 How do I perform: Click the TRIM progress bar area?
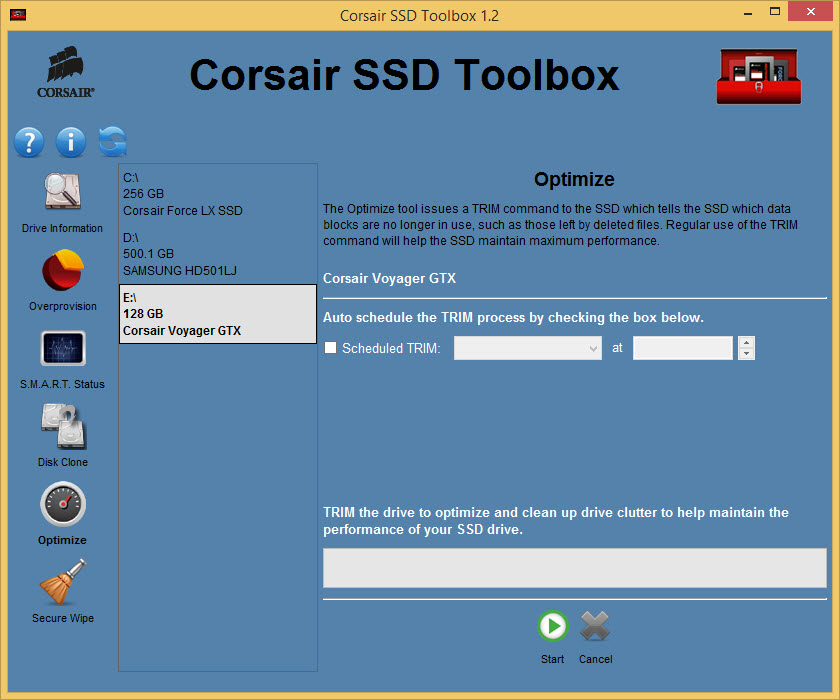tap(574, 568)
